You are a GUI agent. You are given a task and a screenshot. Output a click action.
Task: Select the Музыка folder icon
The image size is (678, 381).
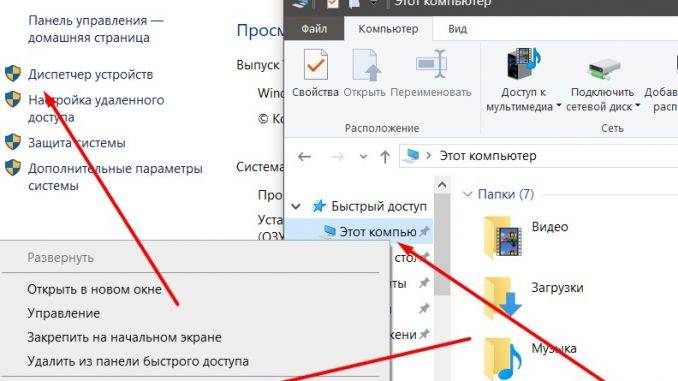[x=502, y=359]
